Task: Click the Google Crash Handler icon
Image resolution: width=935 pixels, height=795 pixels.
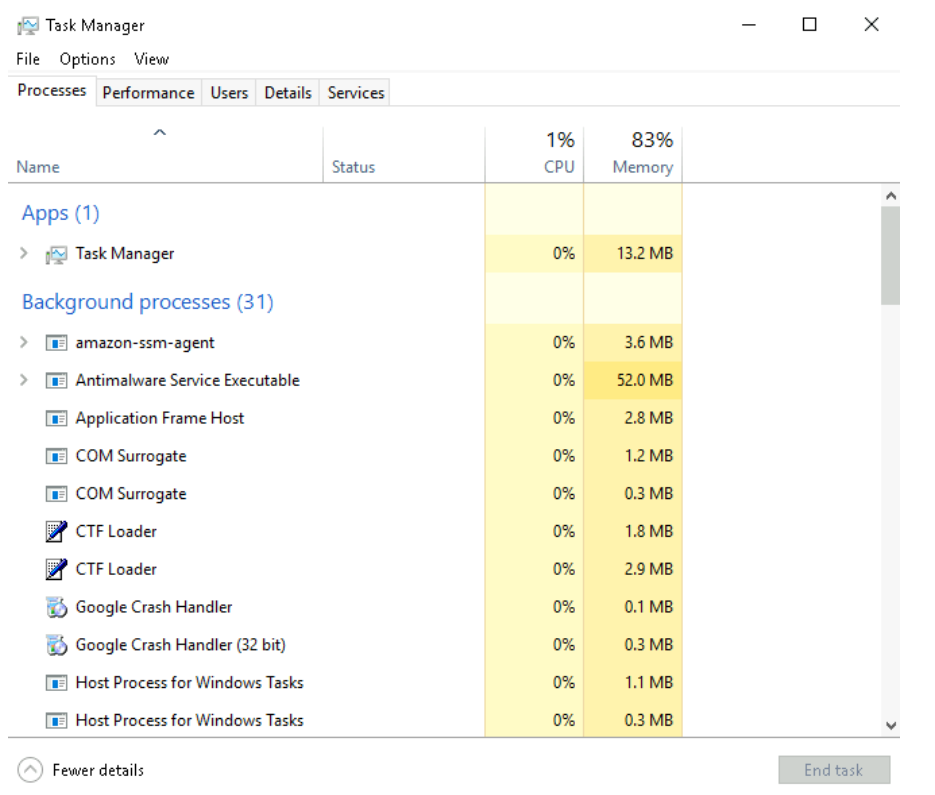Action: pyautogui.click(x=56, y=607)
